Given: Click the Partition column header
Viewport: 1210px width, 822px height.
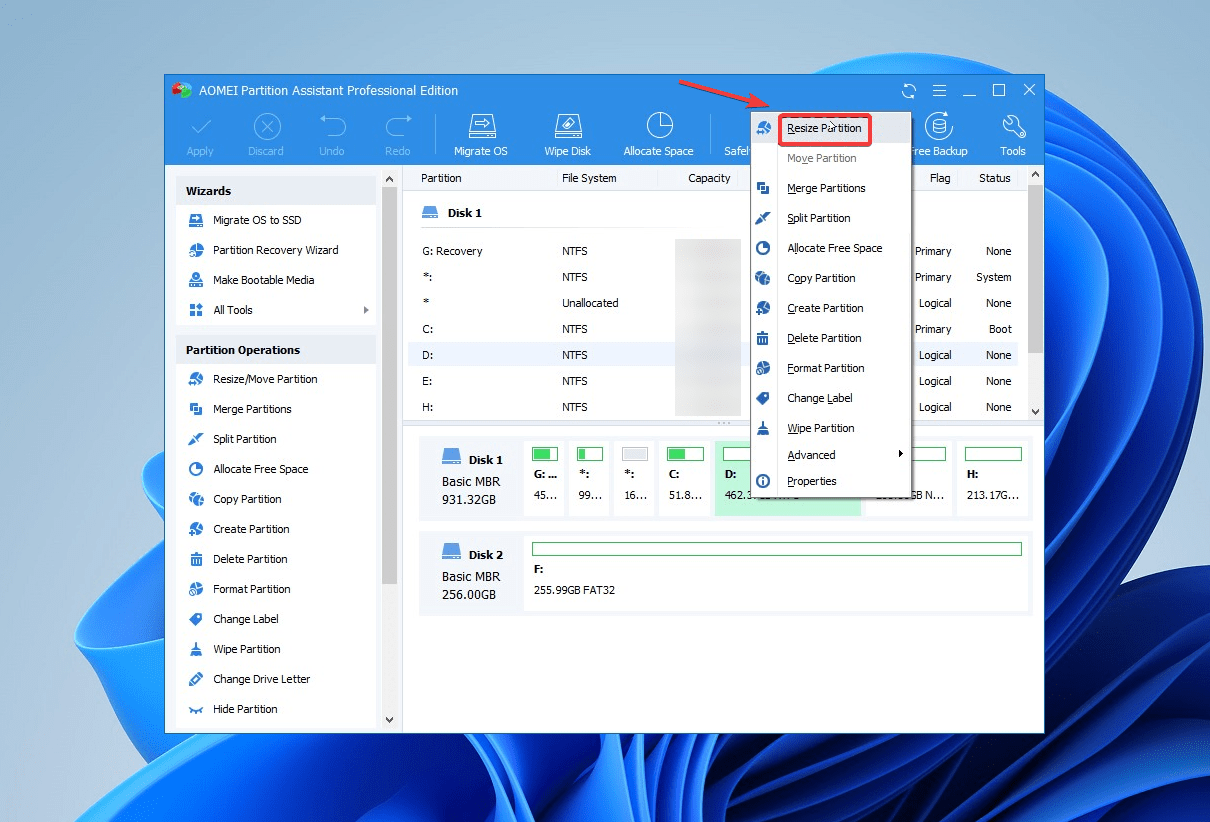Looking at the screenshot, I should [x=441, y=178].
